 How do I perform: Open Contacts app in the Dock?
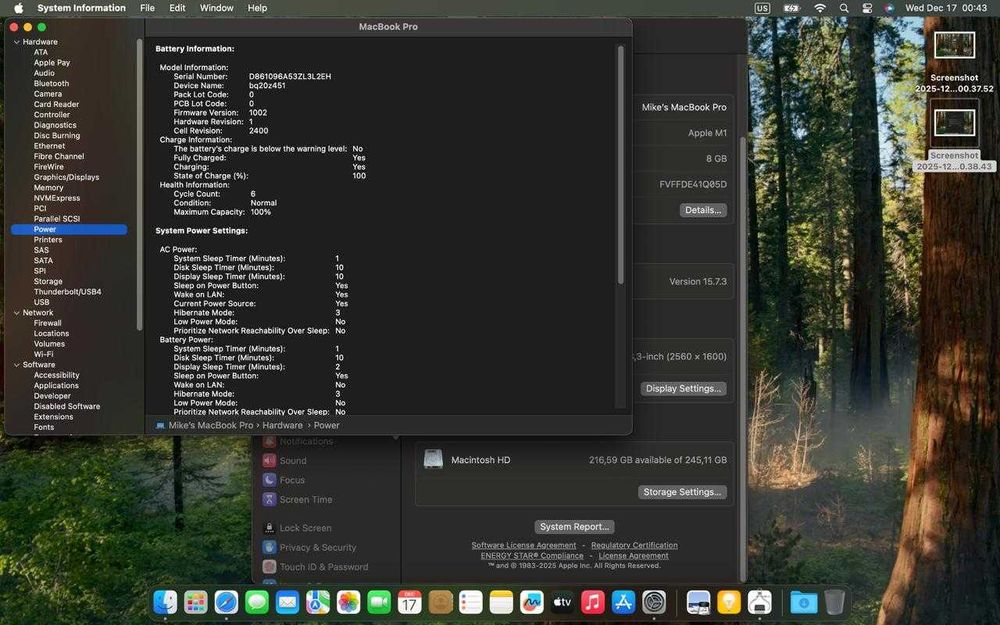click(440, 602)
